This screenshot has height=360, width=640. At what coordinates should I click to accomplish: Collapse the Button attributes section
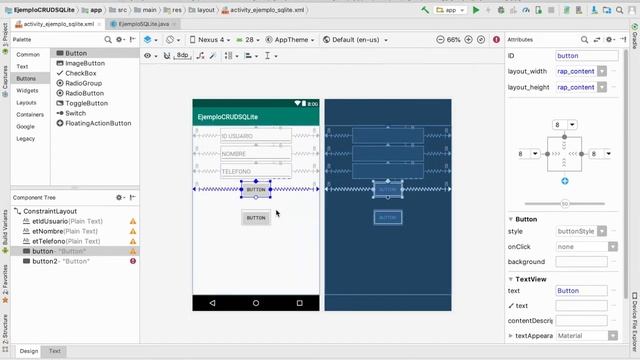tap(510, 220)
